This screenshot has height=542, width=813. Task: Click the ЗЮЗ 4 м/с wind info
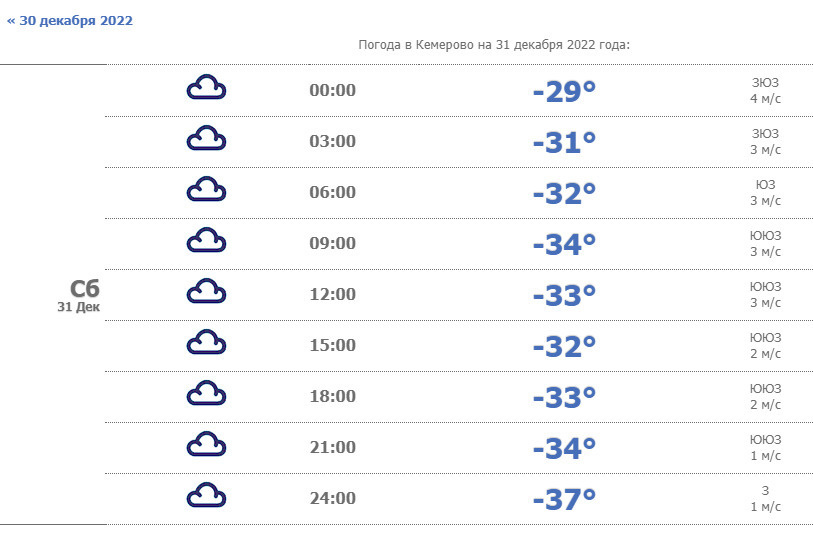click(x=765, y=90)
